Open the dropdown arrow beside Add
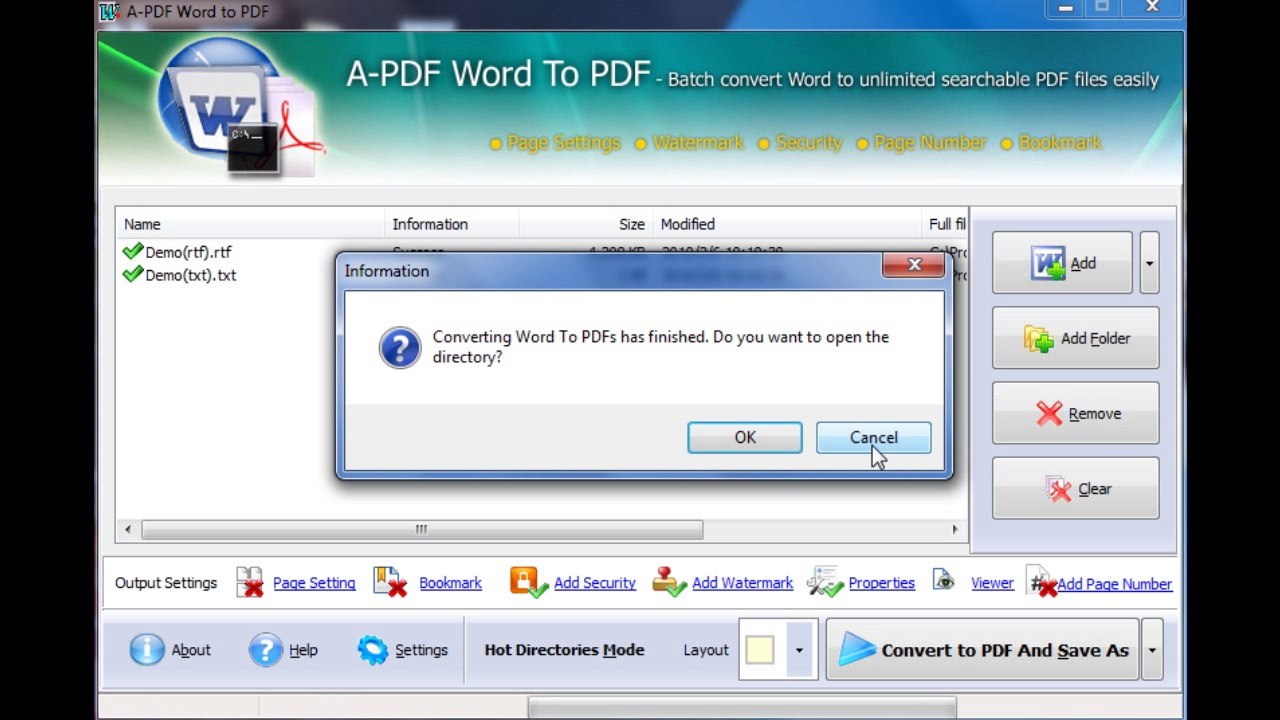This screenshot has width=1280, height=720. pos(1149,263)
